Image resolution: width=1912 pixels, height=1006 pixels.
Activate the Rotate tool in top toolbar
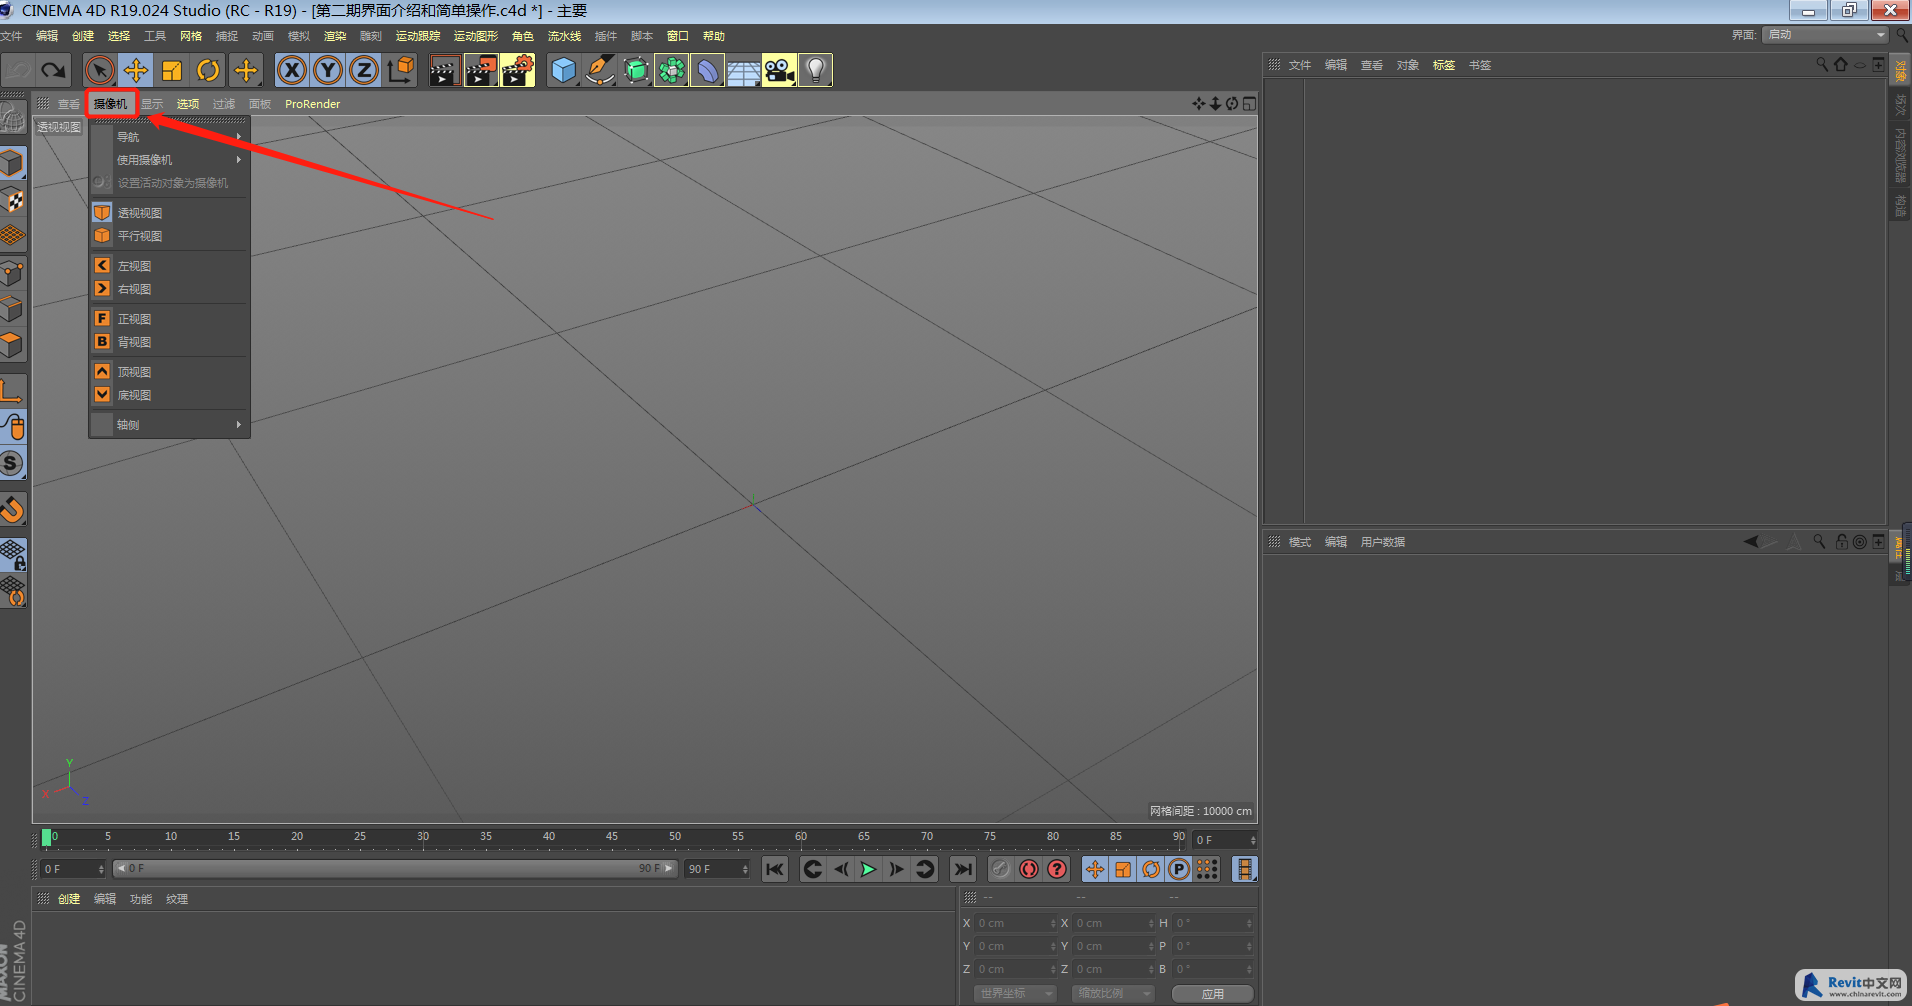click(x=208, y=70)
